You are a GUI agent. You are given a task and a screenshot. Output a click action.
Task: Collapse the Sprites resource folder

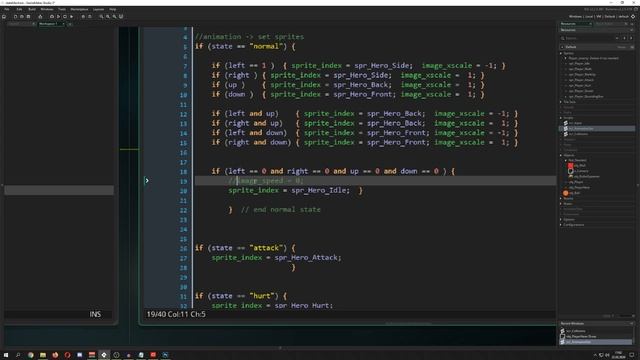[x=561, y=53]
